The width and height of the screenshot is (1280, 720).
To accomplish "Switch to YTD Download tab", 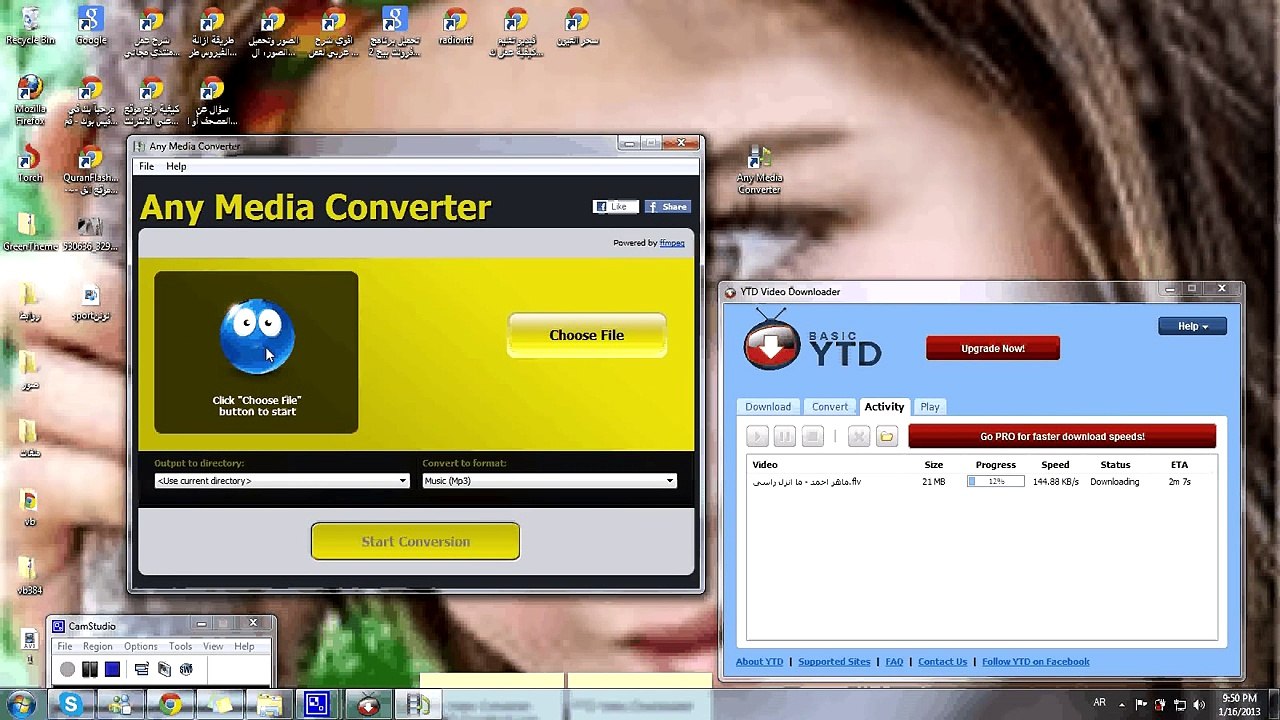I will tap(768, 407).
